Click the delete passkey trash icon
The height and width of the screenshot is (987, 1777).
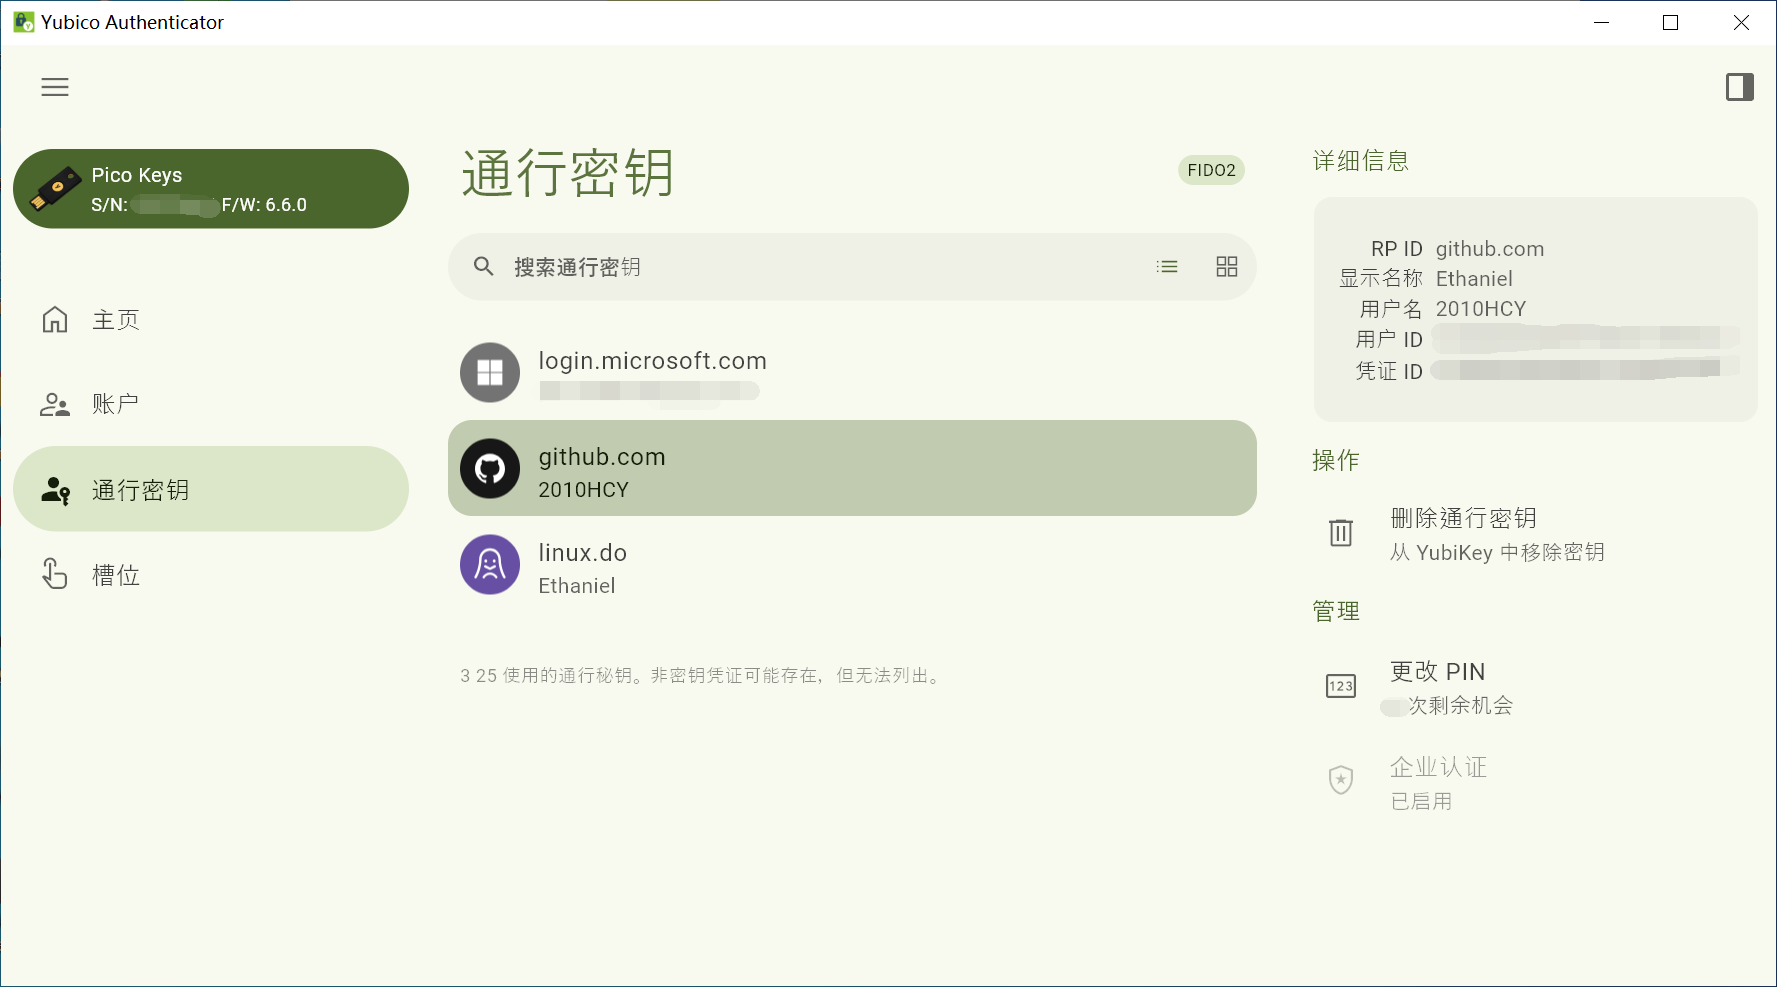pyautogui.click(x=1341, y=533)
